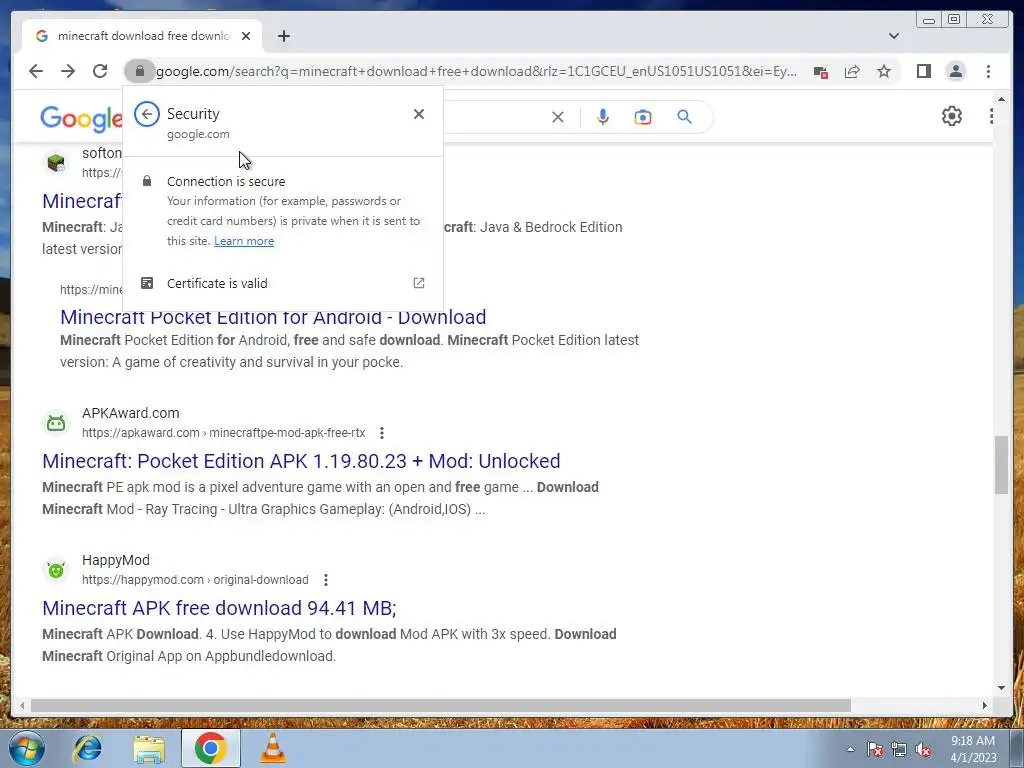Screen dimensions: 1024x768
Task: Open Chrome three-dot menu
Action: [x=988, y=71]
